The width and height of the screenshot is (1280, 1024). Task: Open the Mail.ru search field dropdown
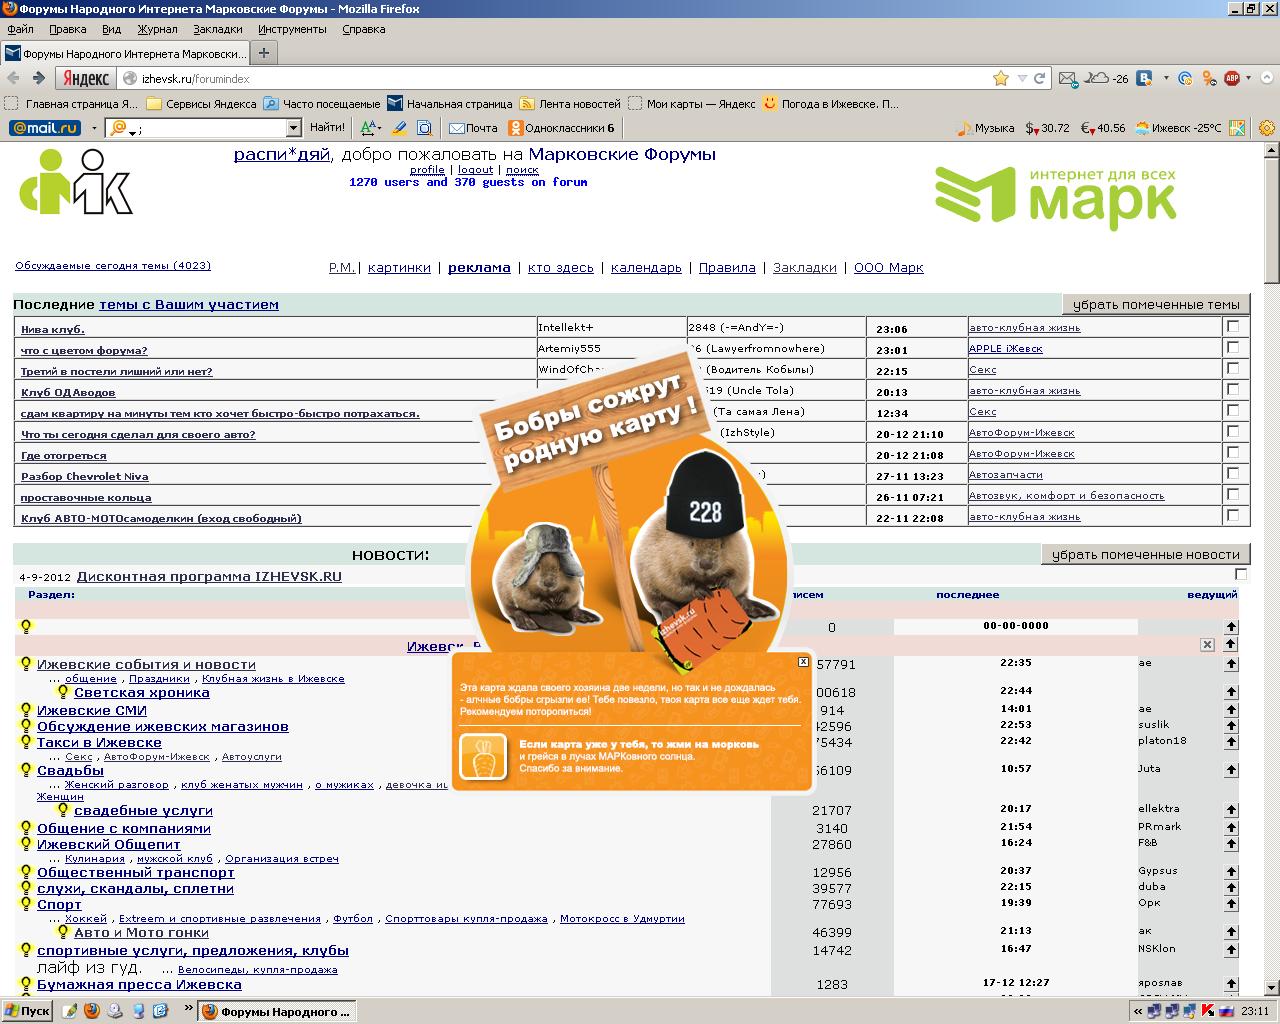pyautogui.click(x=293, y=128)
